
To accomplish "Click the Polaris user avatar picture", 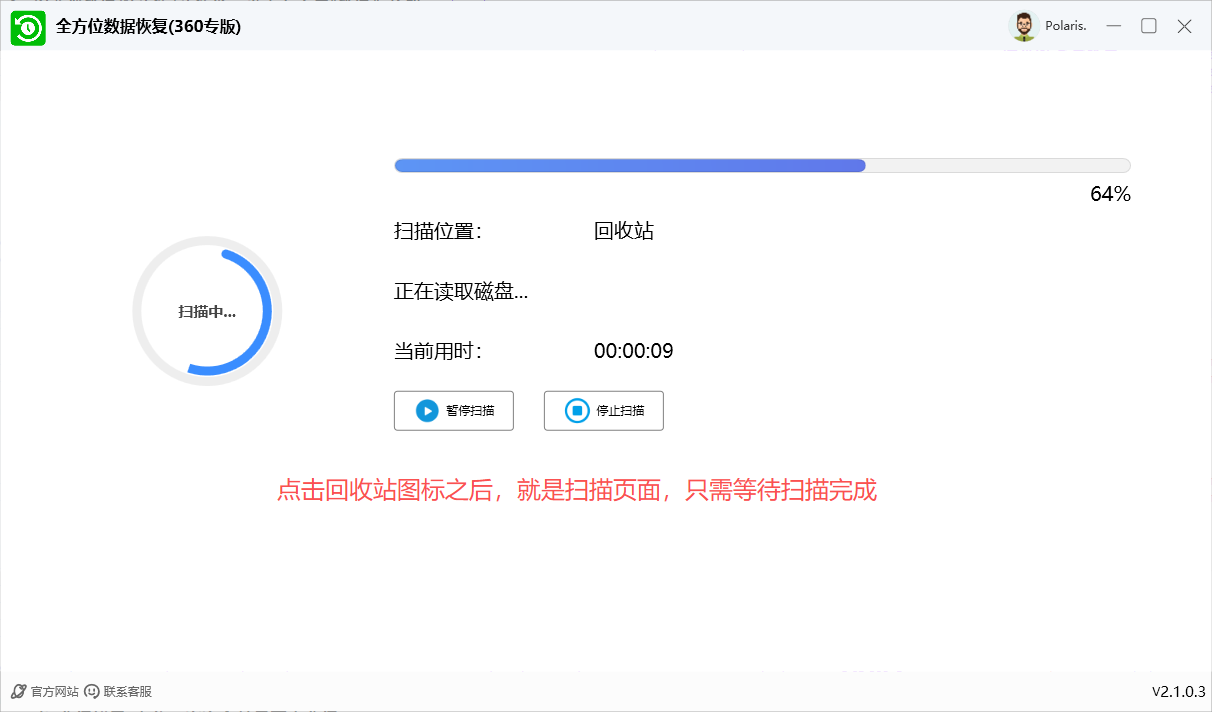I will 1024,26.
